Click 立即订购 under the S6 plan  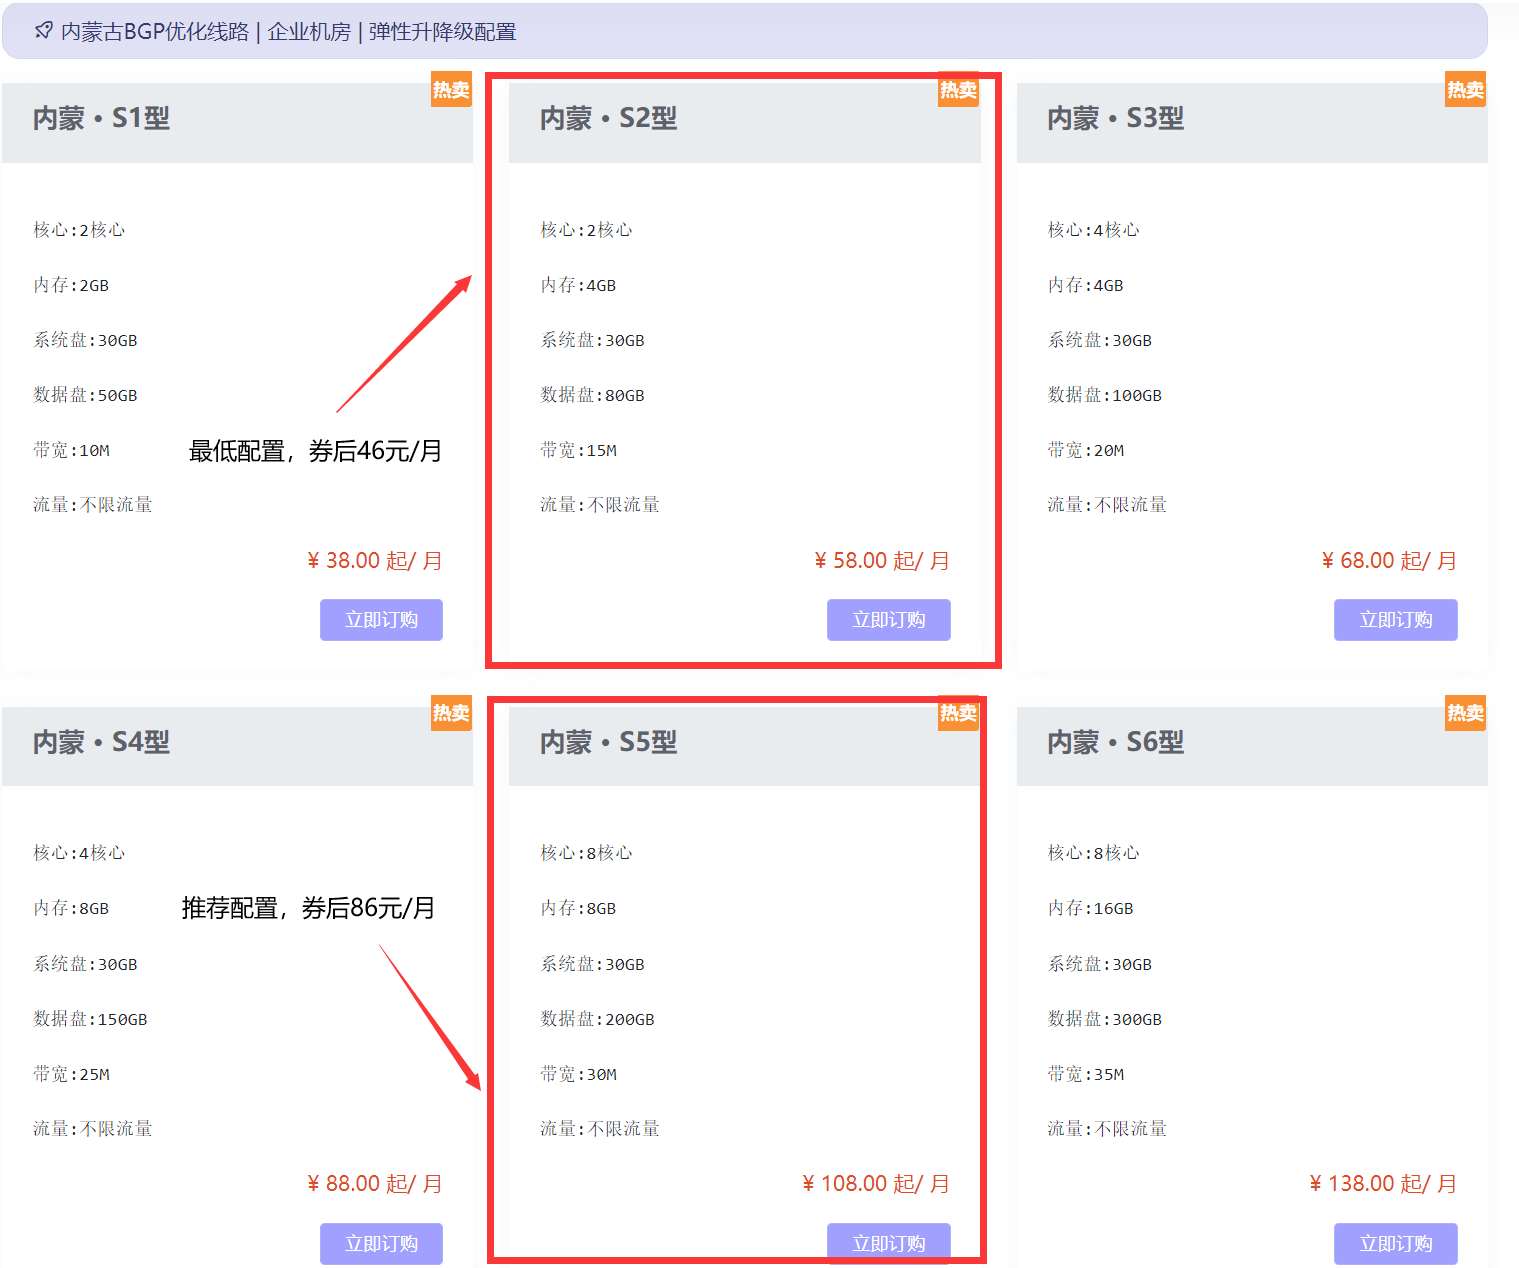coord(1395,1243)
